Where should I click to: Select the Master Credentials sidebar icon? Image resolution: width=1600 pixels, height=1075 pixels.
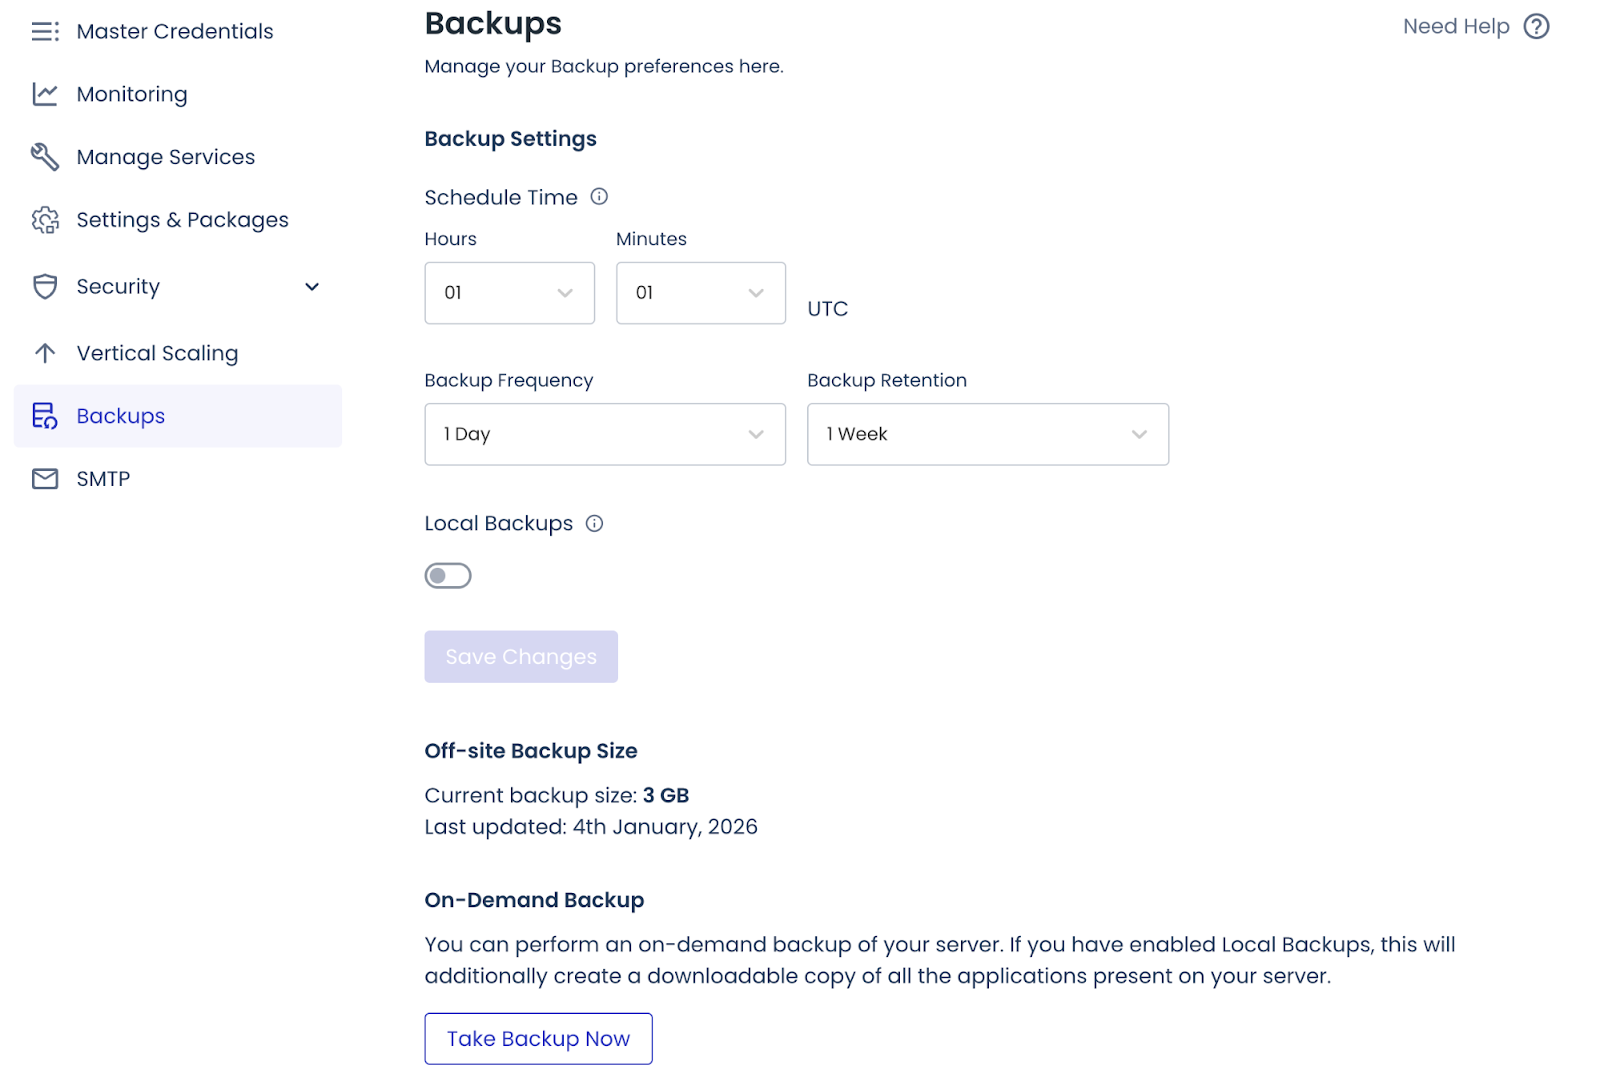45,31
